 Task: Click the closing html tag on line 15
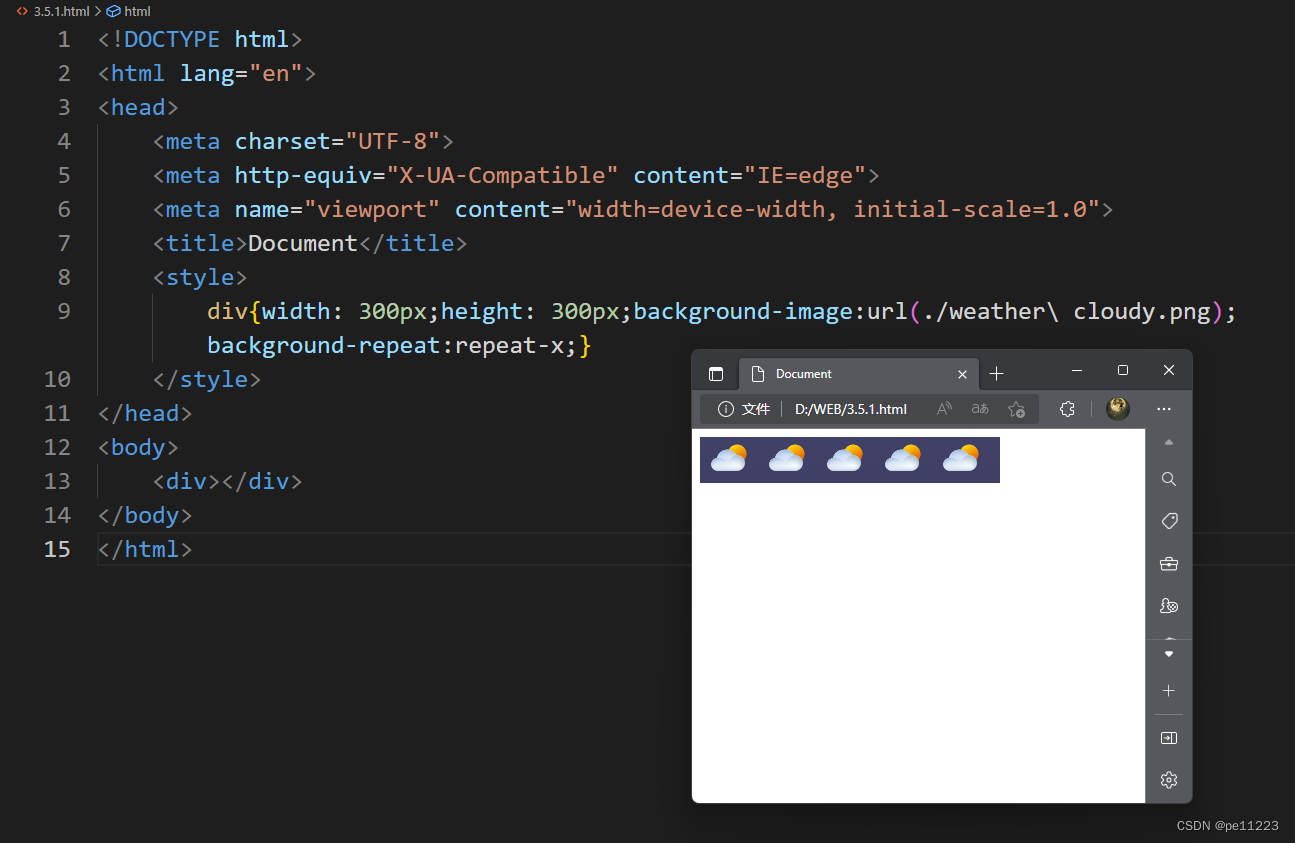tap(145, 549)
